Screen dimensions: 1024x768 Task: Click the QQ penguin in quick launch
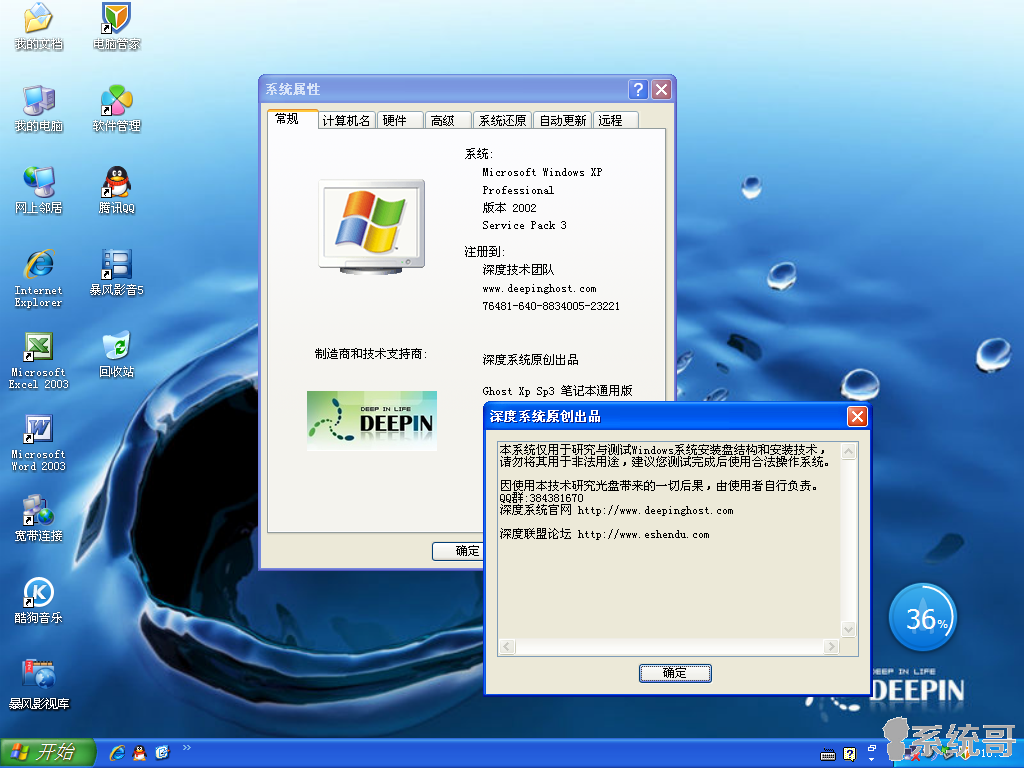140,753
